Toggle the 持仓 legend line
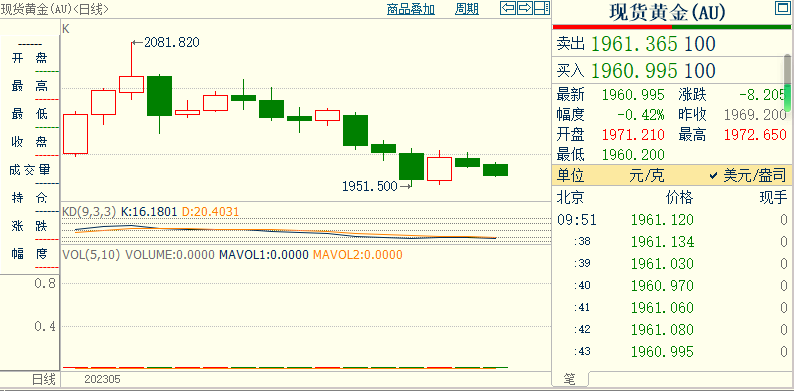The image size is (794, 391). (29, 198)
